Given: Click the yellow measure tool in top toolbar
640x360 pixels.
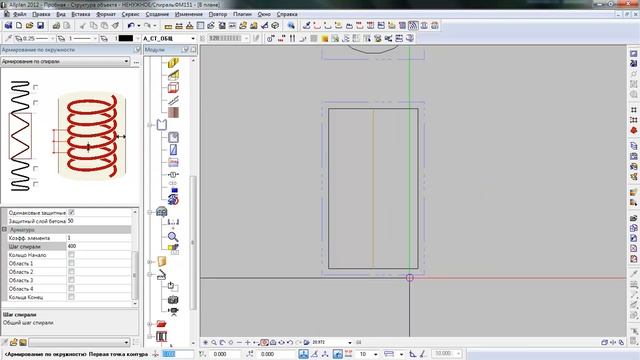Looking at the screenshot, I should (168, 26).
